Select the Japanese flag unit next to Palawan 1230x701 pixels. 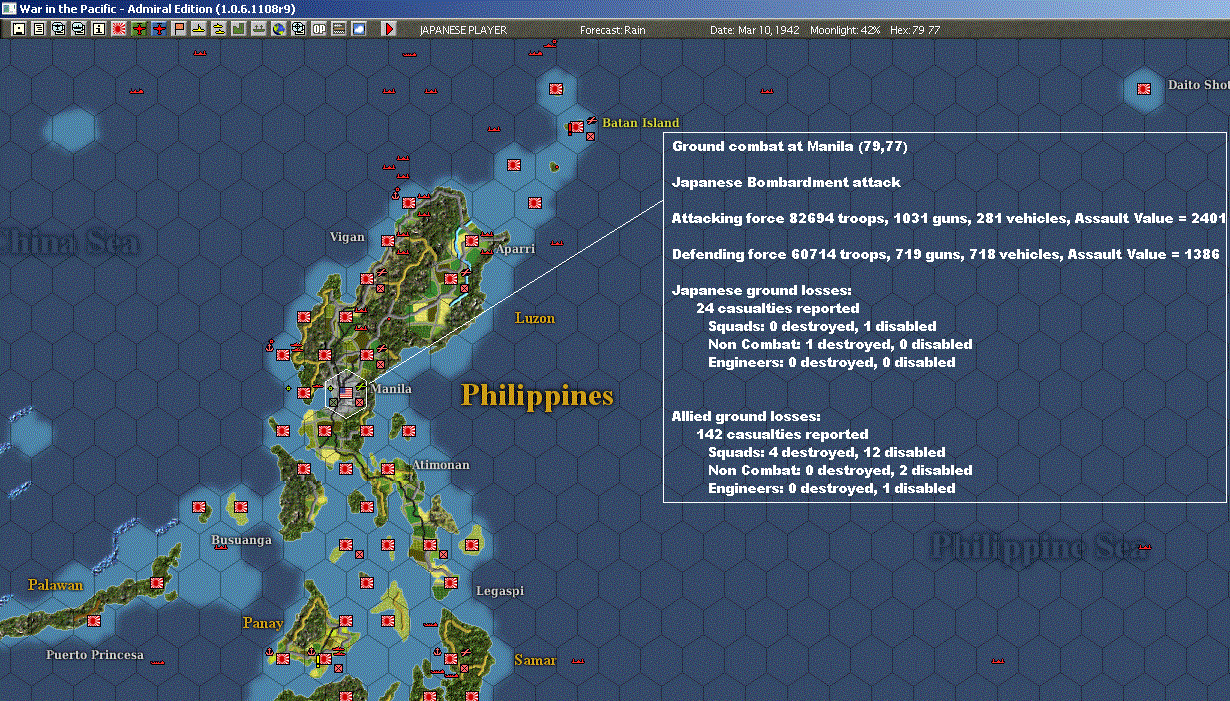[x=157, y=583]
